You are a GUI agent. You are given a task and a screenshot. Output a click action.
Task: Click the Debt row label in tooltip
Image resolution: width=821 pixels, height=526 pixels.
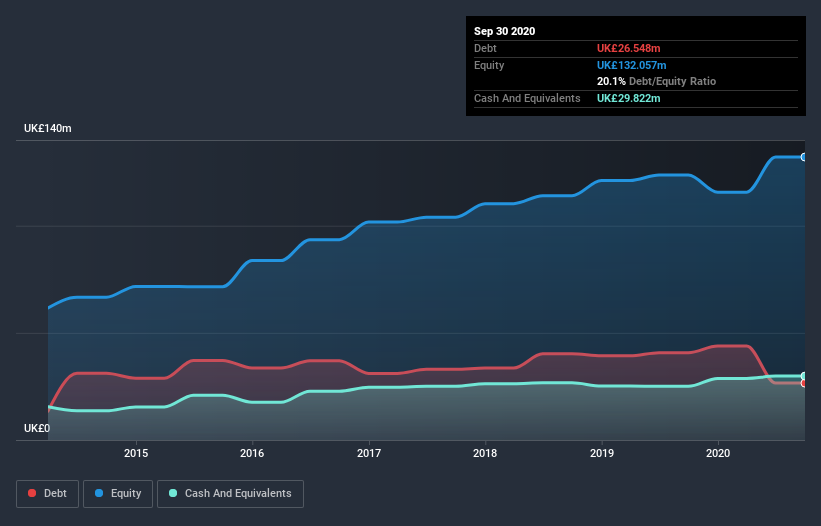485,48
